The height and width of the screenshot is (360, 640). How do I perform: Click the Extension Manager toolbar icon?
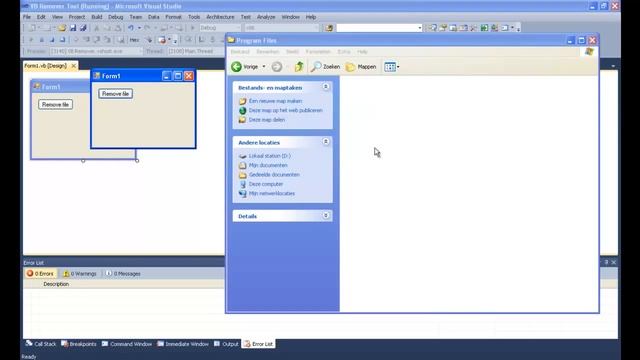[494, 28]
